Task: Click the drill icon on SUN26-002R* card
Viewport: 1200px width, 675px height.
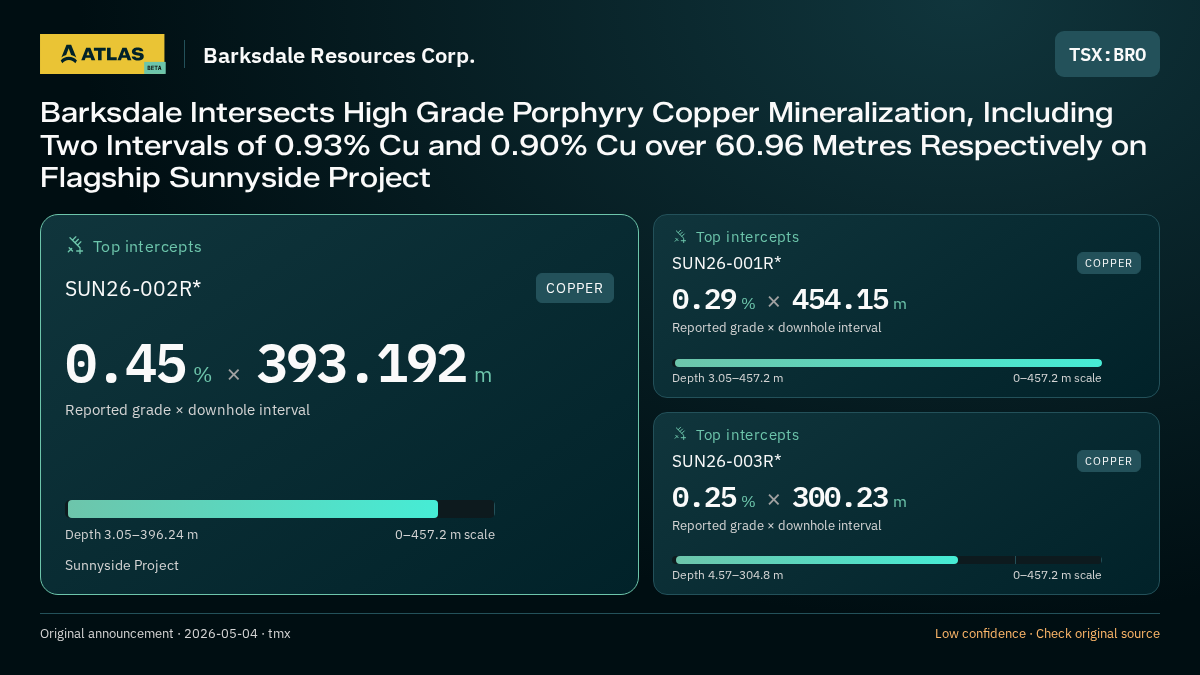Action: (75, 246)
